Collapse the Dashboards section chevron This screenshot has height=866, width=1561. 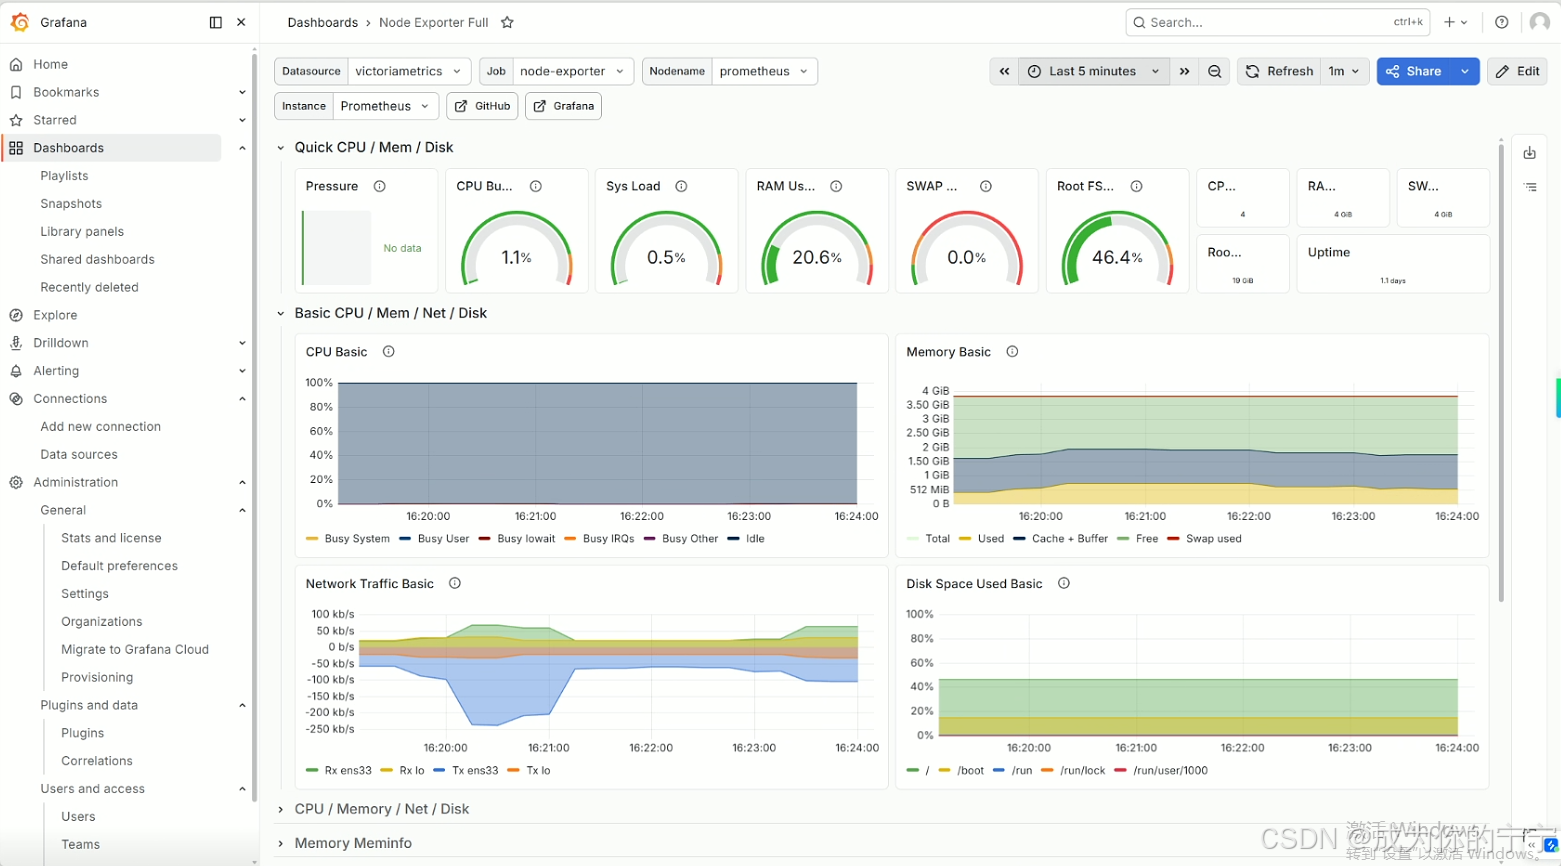[x=242, y=148]
